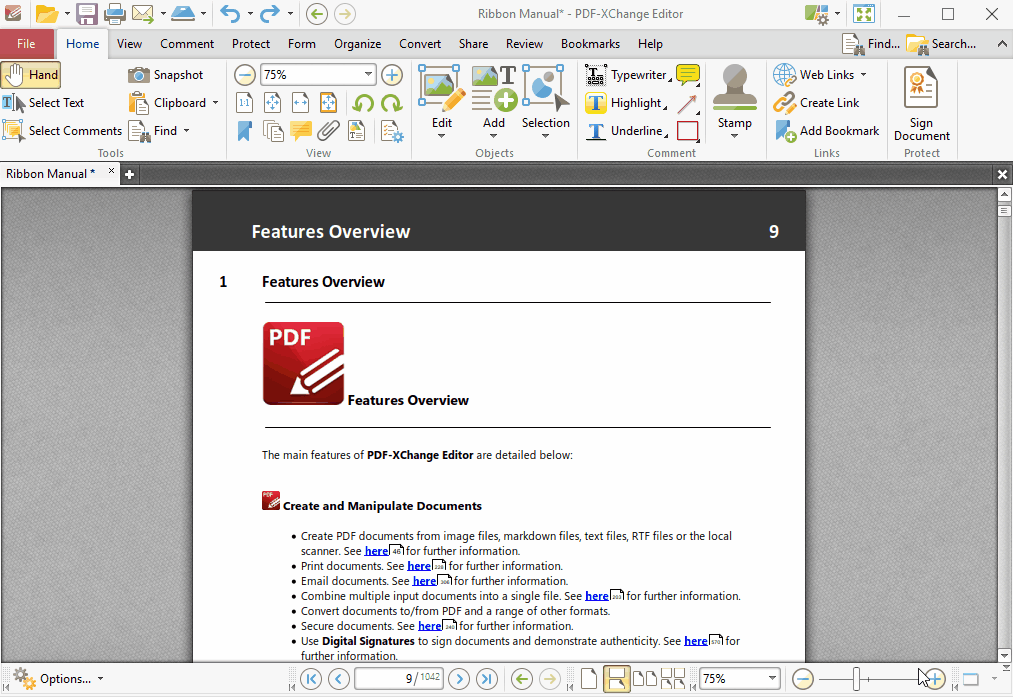The width and height of the screenshot is (1013, 697).
Task: Select the Highlight text tool
Action: tap(625, 103)
